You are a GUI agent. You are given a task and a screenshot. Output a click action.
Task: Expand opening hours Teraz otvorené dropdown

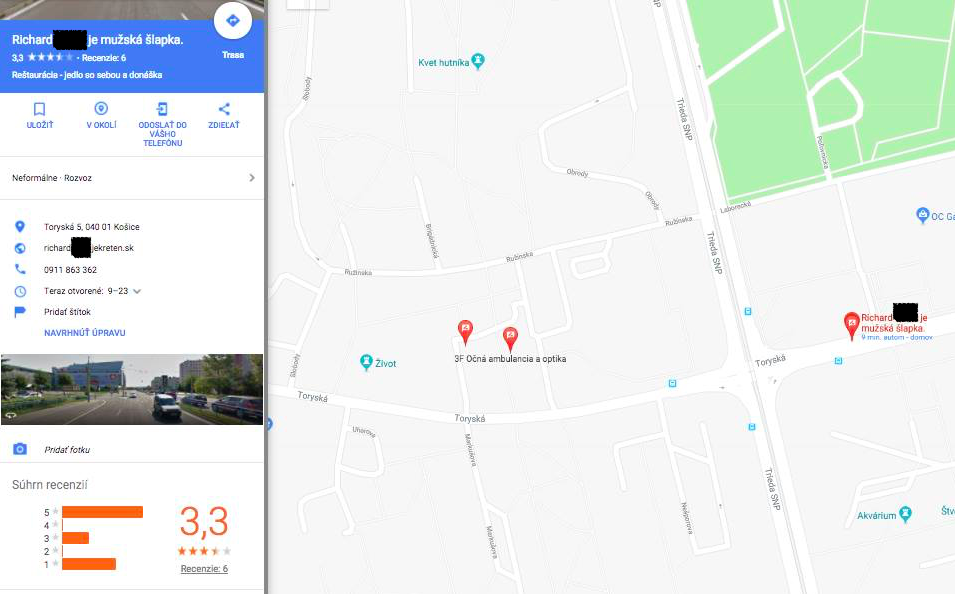pos(137,291)
